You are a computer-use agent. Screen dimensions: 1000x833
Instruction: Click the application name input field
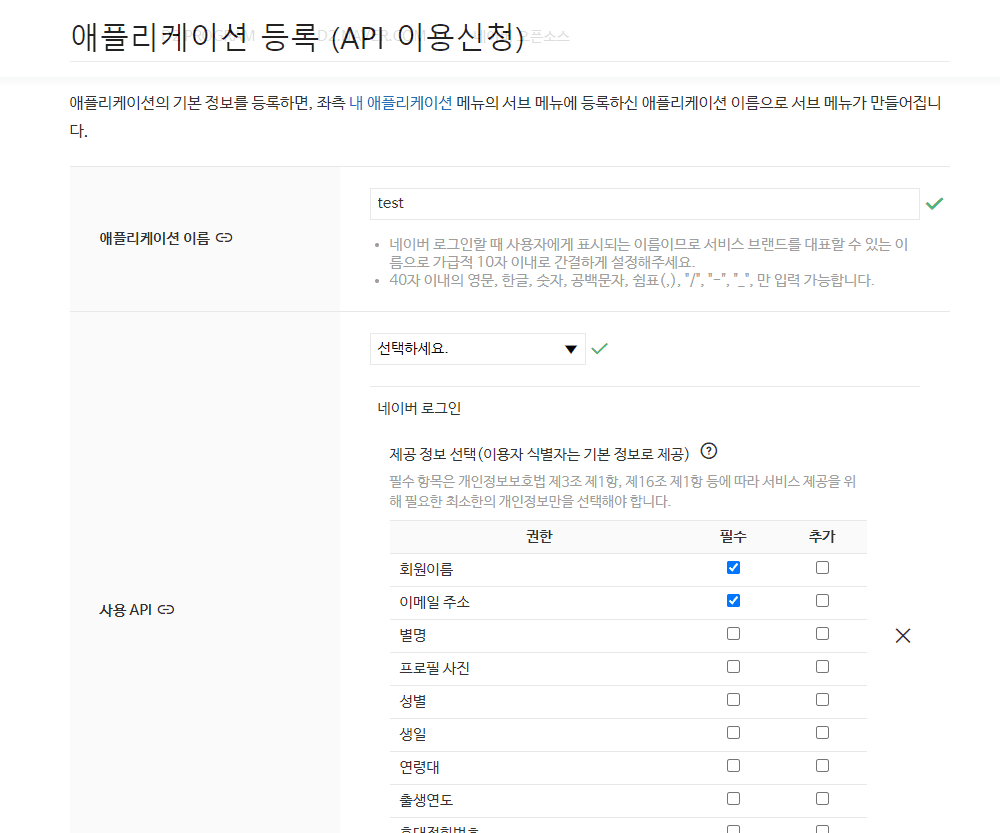pyautogui.click(x=644, y=204)
